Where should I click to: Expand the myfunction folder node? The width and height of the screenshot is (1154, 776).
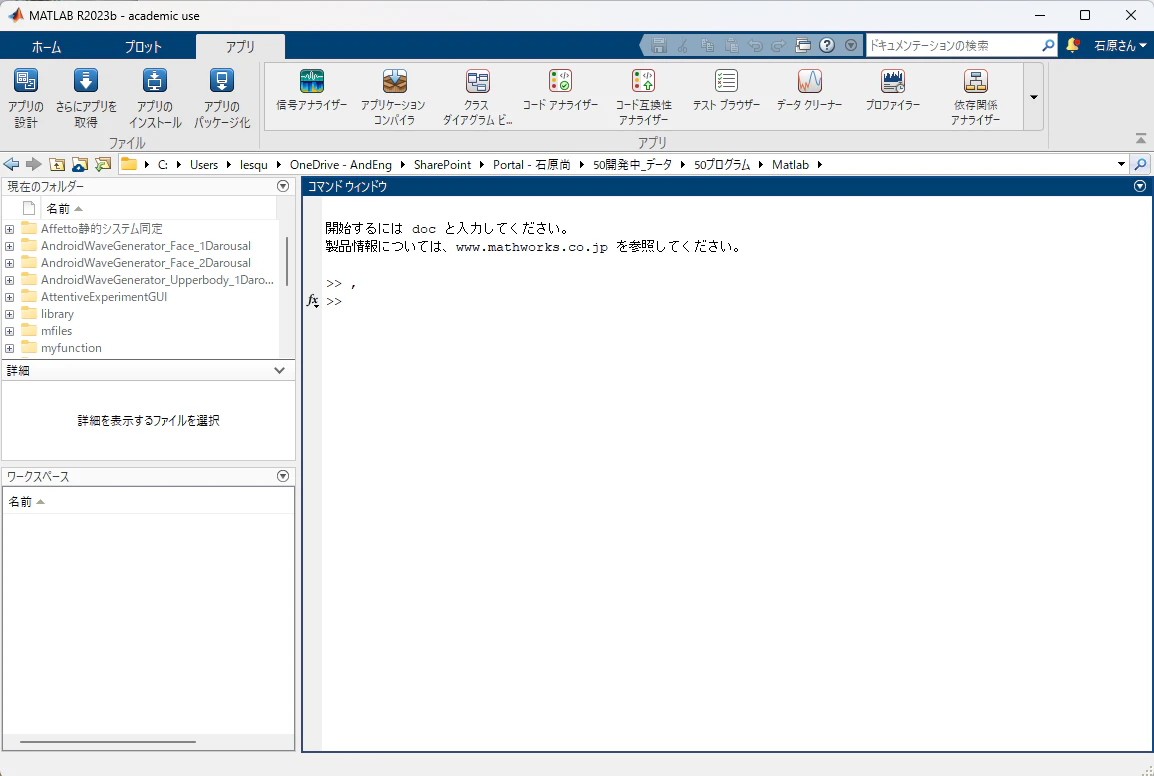click(x=10, y=348)
